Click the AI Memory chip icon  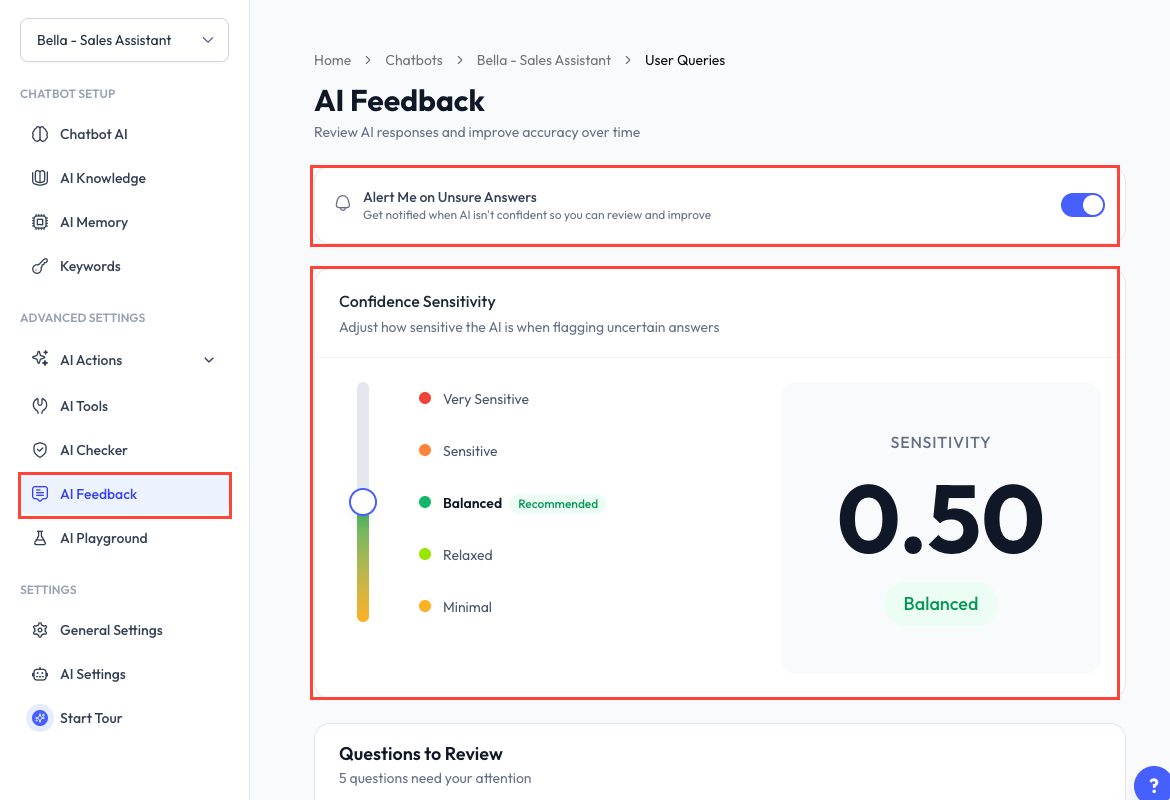[40, 222]
